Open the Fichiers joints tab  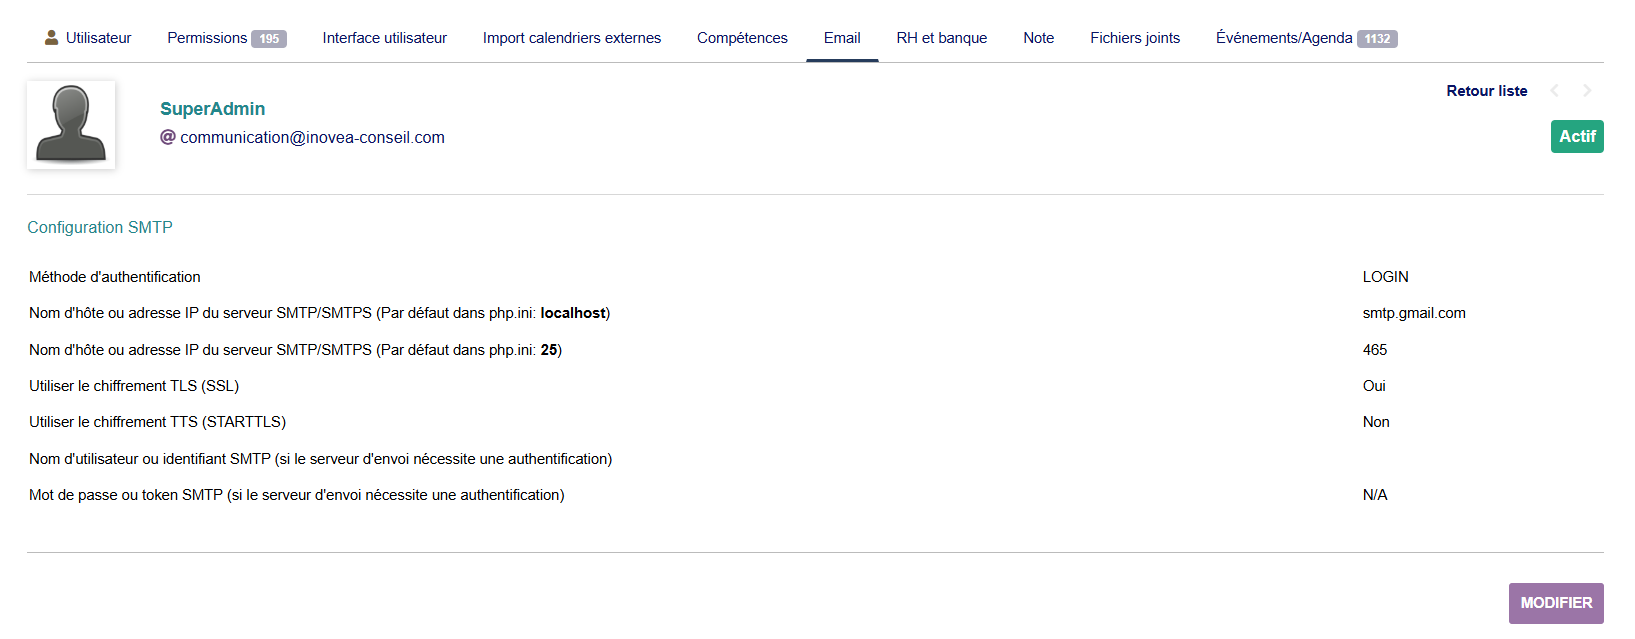(x=1134, y=38)
